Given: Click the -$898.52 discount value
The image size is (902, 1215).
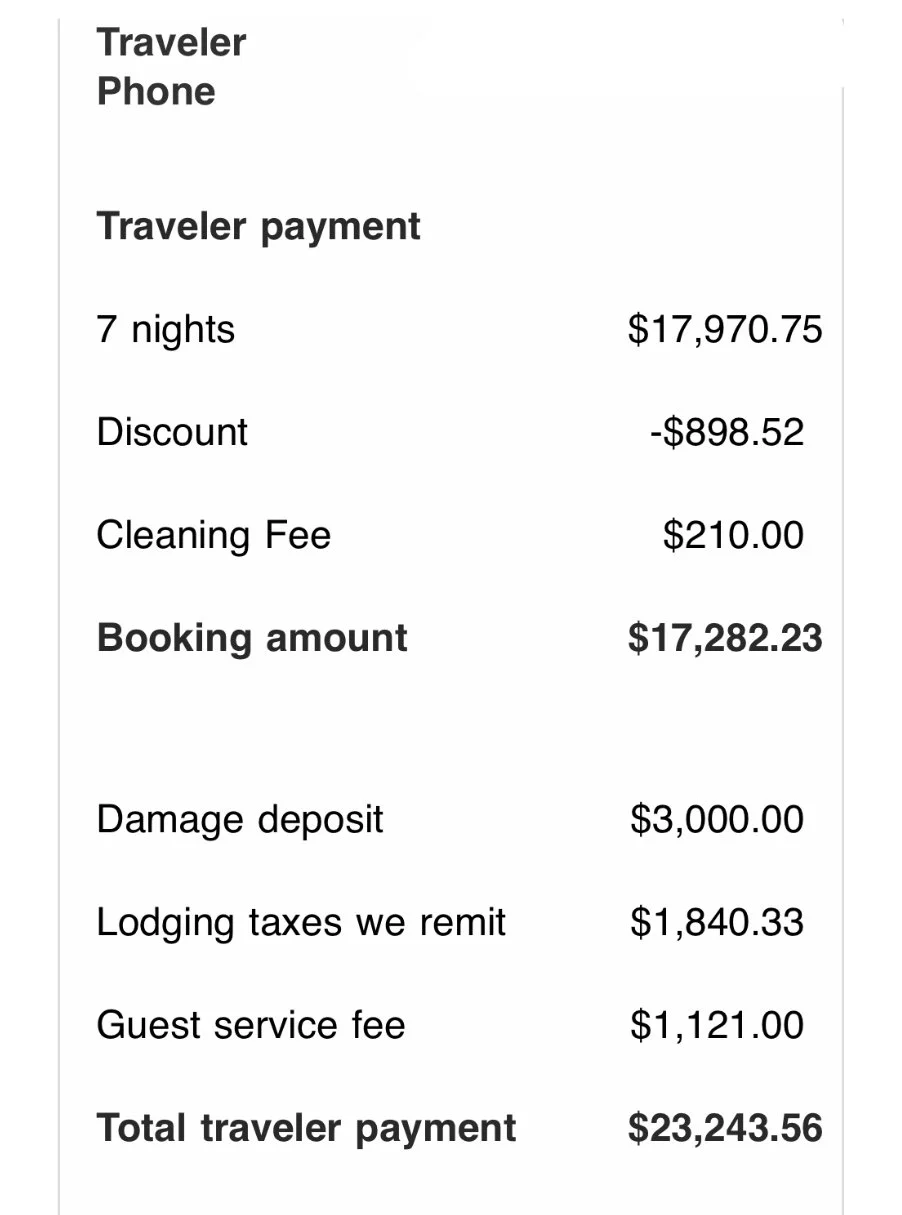Looking at the screenshot, I should [x=726, y=432].
